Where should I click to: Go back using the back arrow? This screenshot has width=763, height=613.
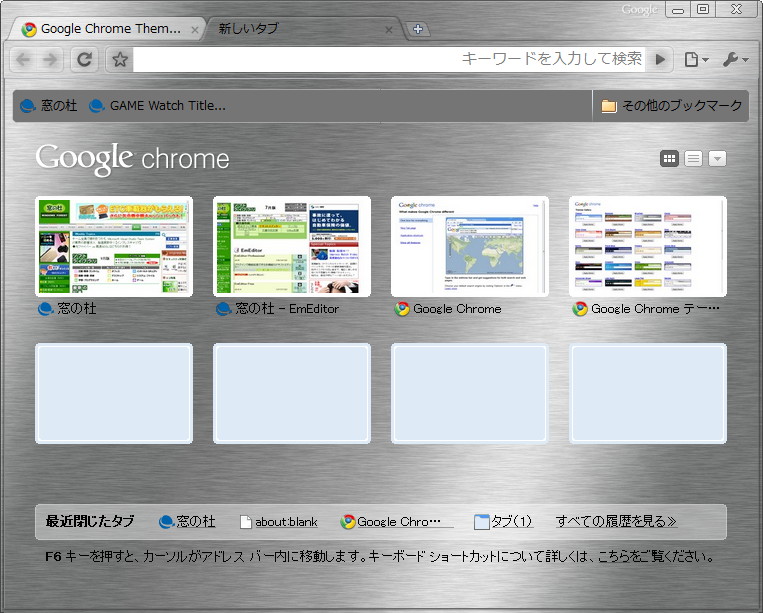[x=23, y=59]
